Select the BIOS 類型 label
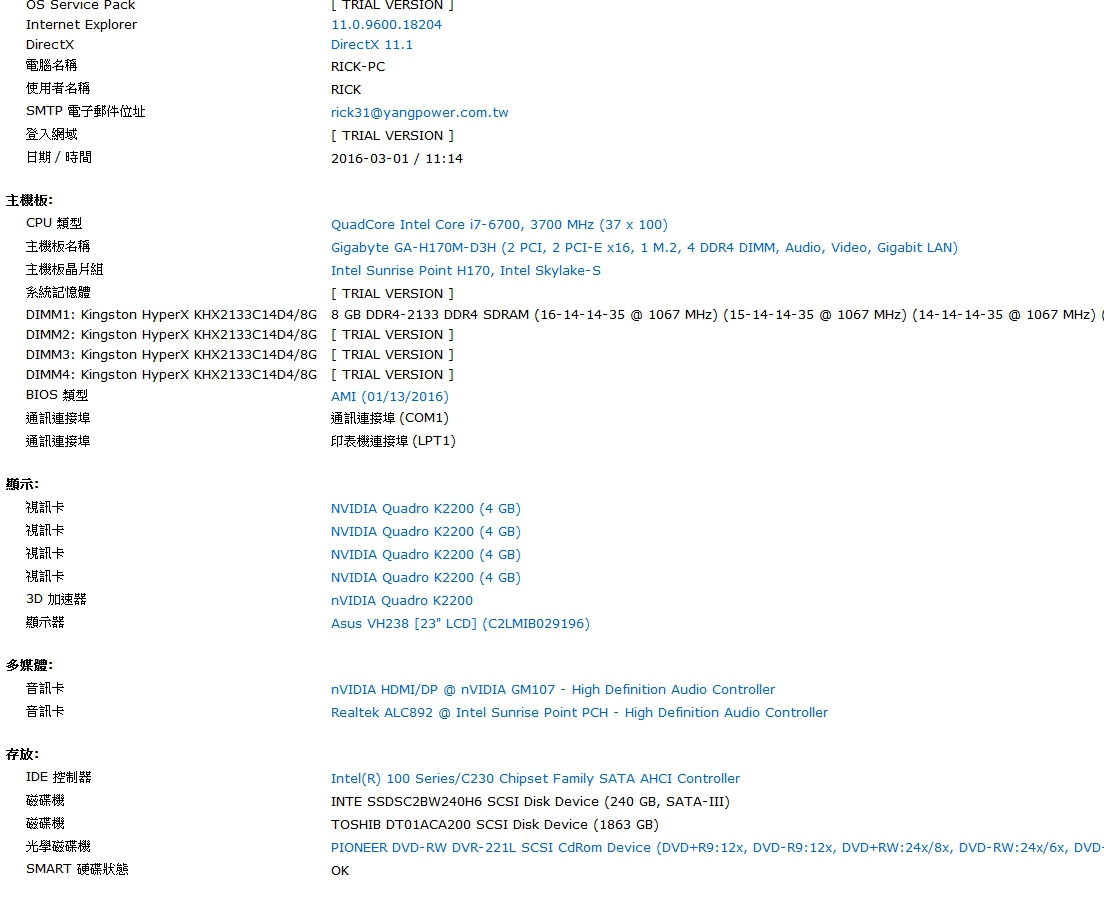1104x898 pixels. pyautogui.click(x=57, y=395)
